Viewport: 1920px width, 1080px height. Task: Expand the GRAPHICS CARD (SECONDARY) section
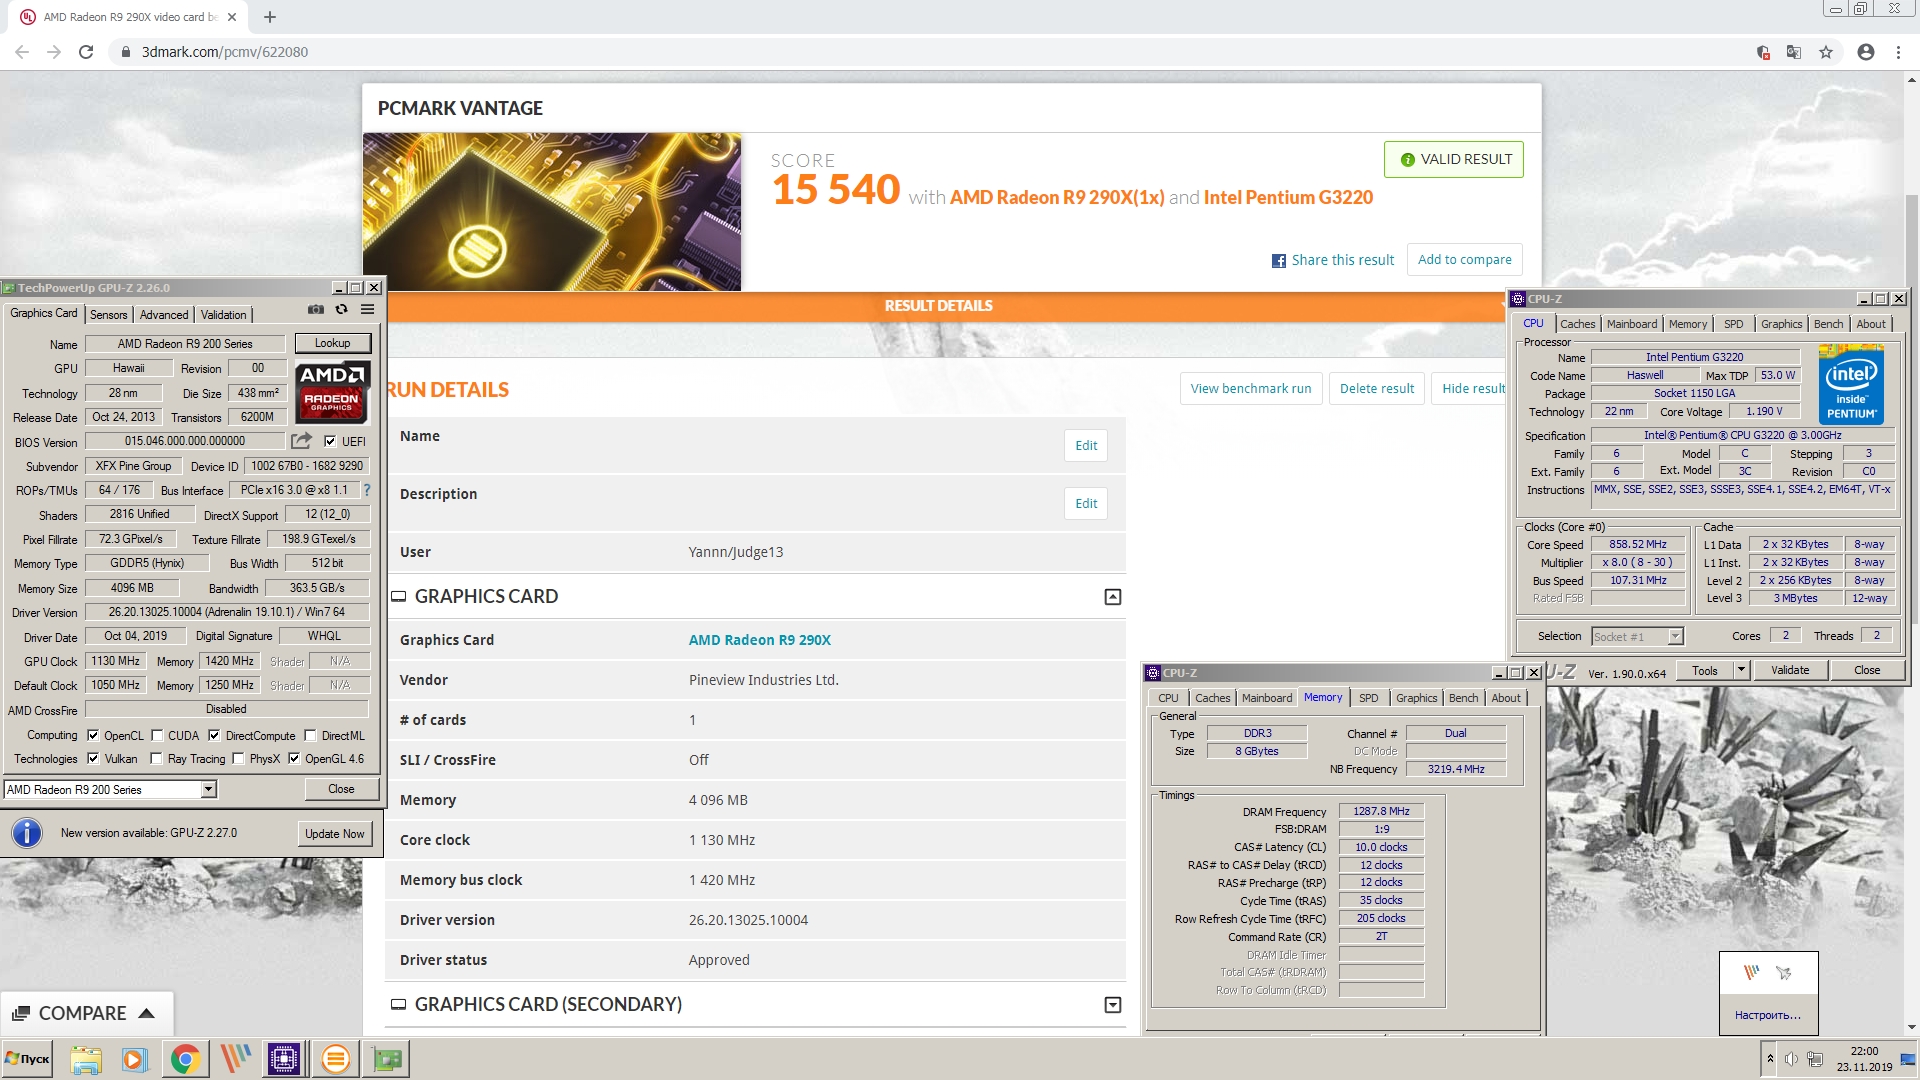pos(1113,1005)
